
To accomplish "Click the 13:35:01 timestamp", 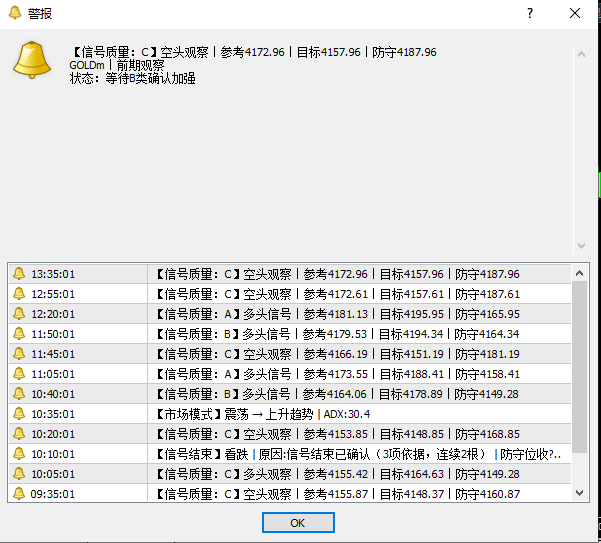I will tap(53, 274).
